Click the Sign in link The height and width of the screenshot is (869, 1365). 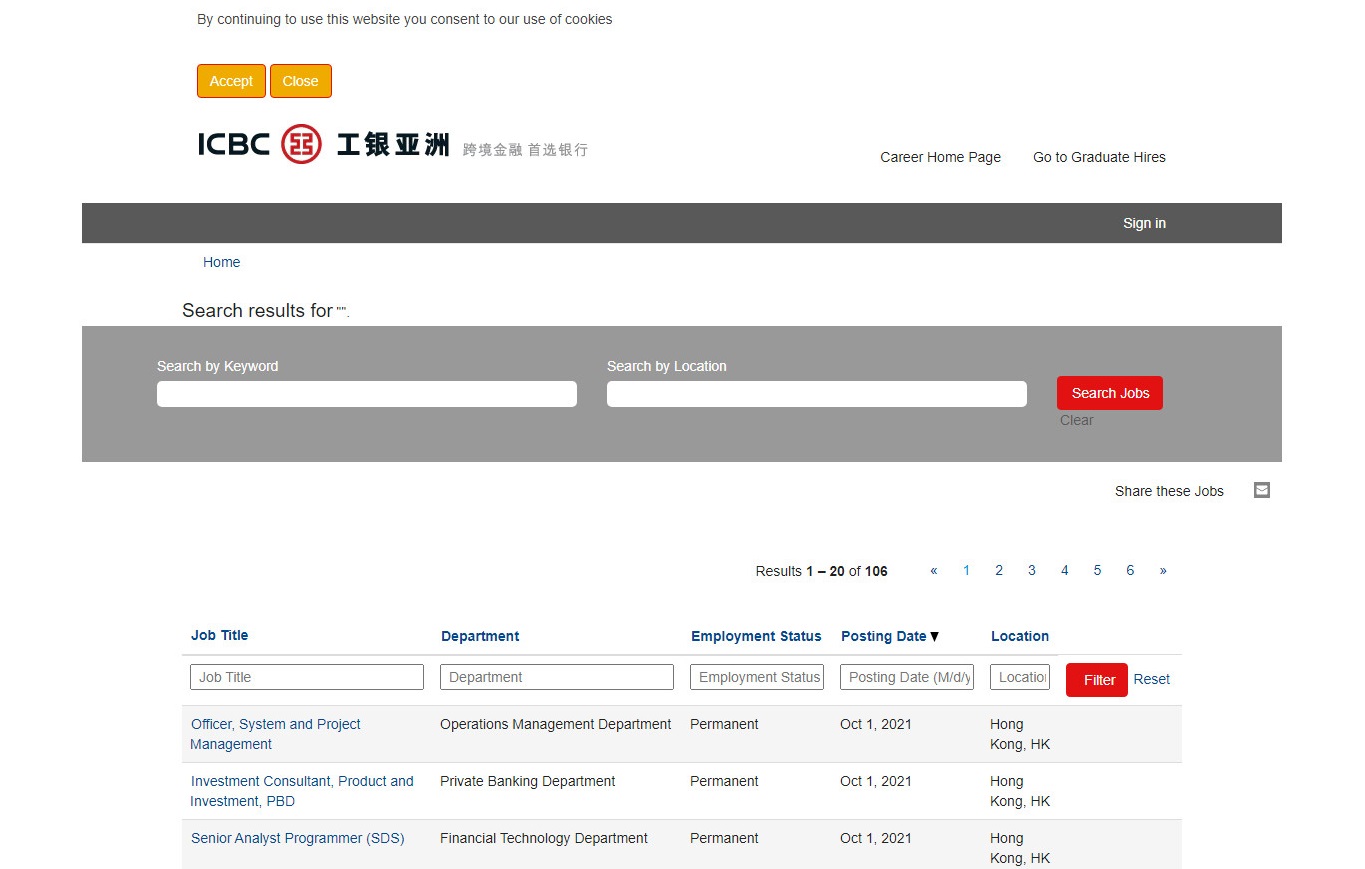1144,223
